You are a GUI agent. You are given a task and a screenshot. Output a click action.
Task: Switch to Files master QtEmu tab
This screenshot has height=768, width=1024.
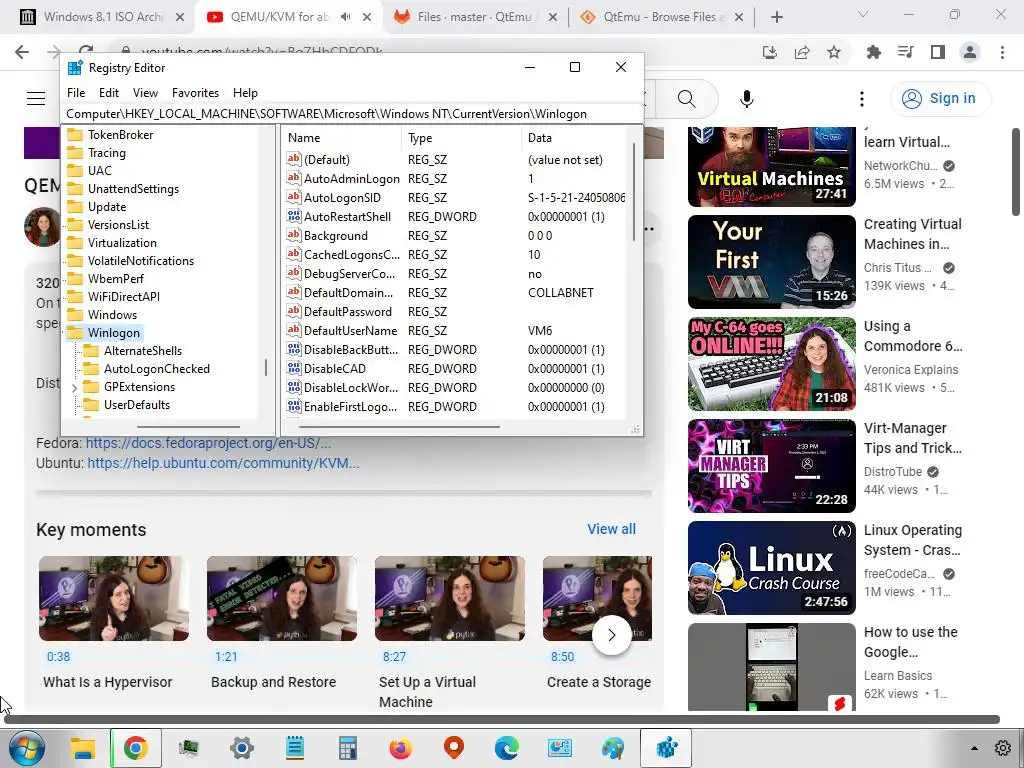pyautogui.click(x=477, y=17)
